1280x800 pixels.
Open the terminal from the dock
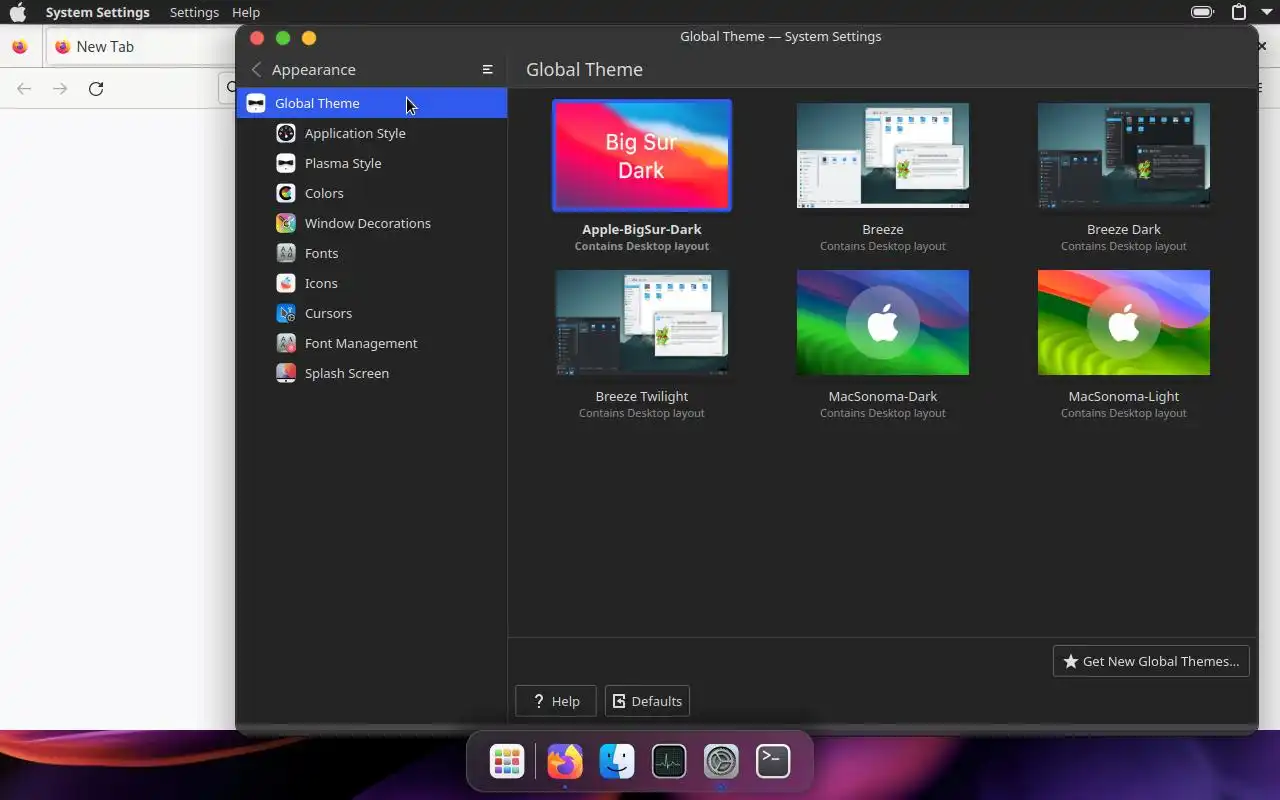coord(773,762)
